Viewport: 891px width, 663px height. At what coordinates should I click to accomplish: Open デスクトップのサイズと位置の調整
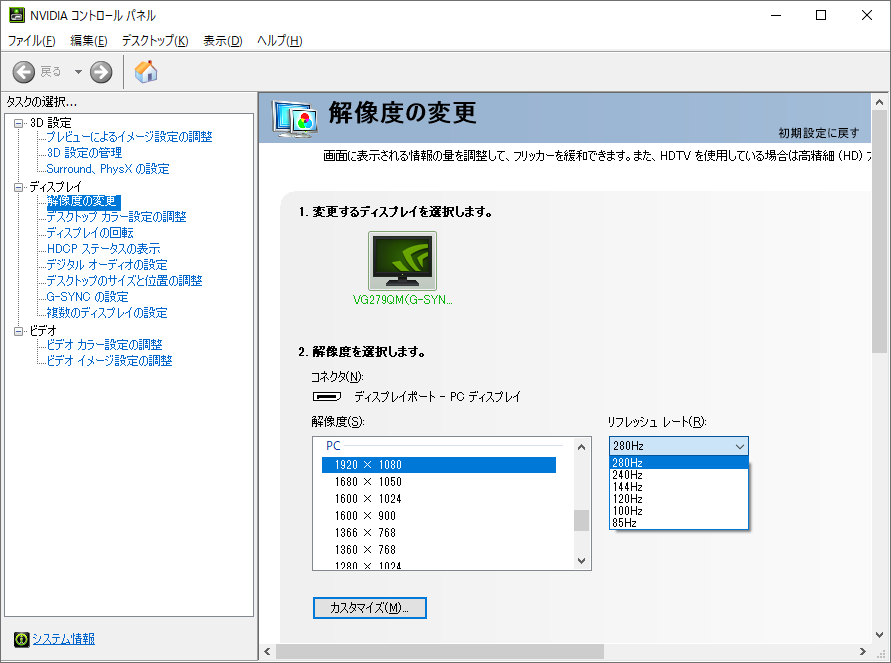(124, 281)
